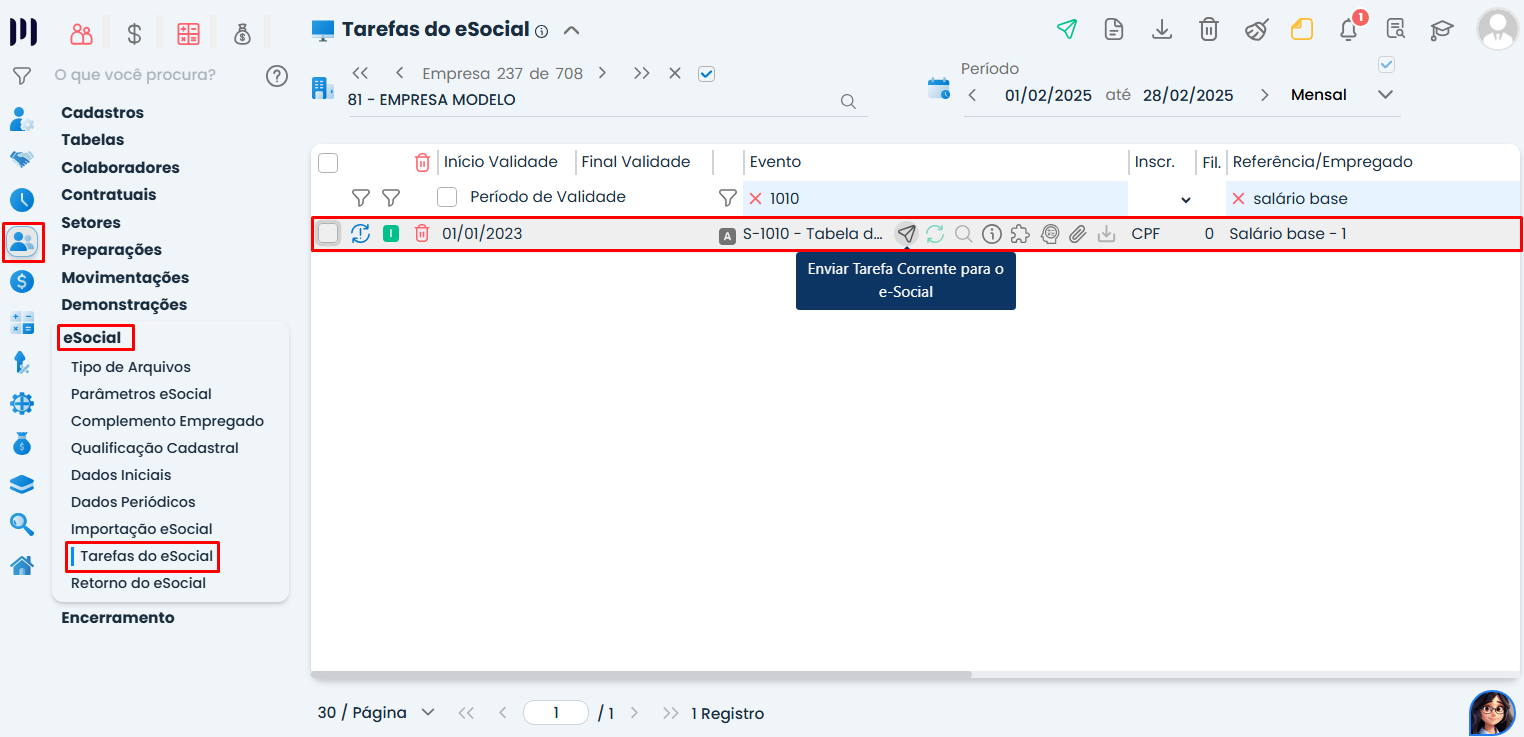Open the document icon in top toolbar

click(1114, 29)
